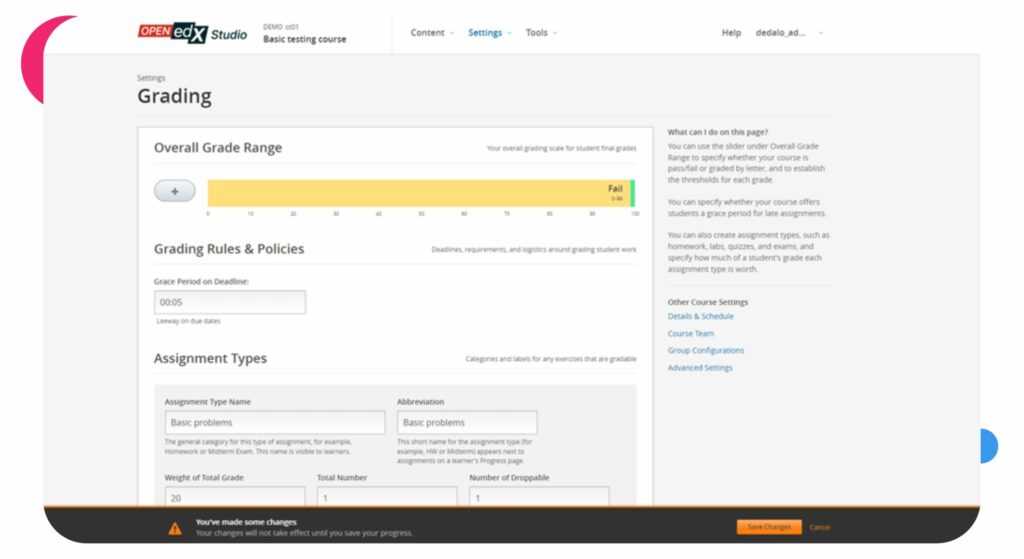Click the Save Changes button
This screenshot has width=1024, height=559.
769,527
